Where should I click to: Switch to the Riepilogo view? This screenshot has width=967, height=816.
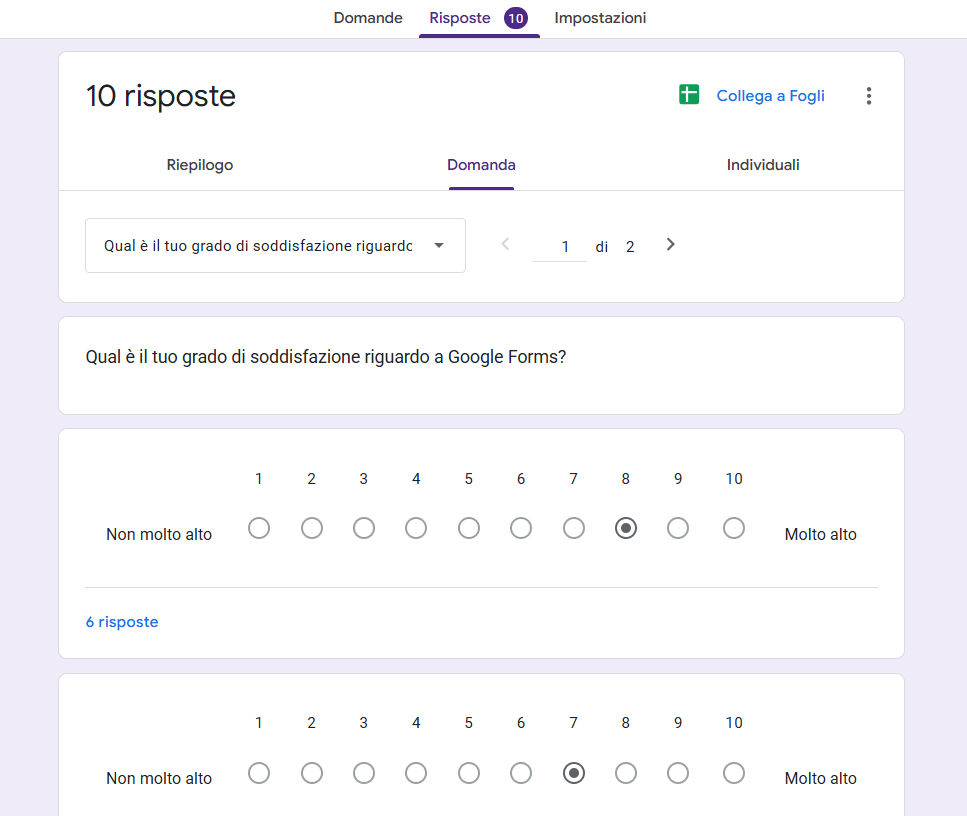[x=199, y=165]
